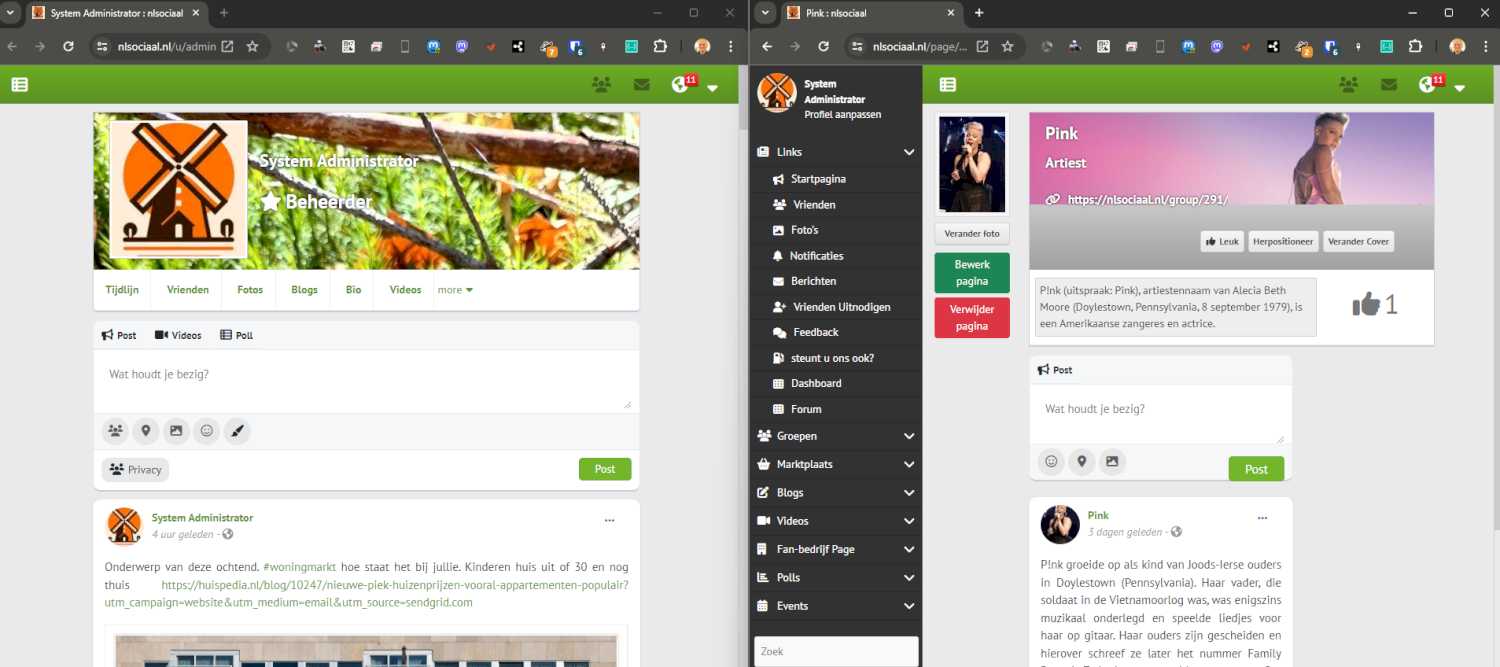Open the Dashboard icon item in sidebar
The height and width of the screenshot is (667, 1500).
coord(815,383)
